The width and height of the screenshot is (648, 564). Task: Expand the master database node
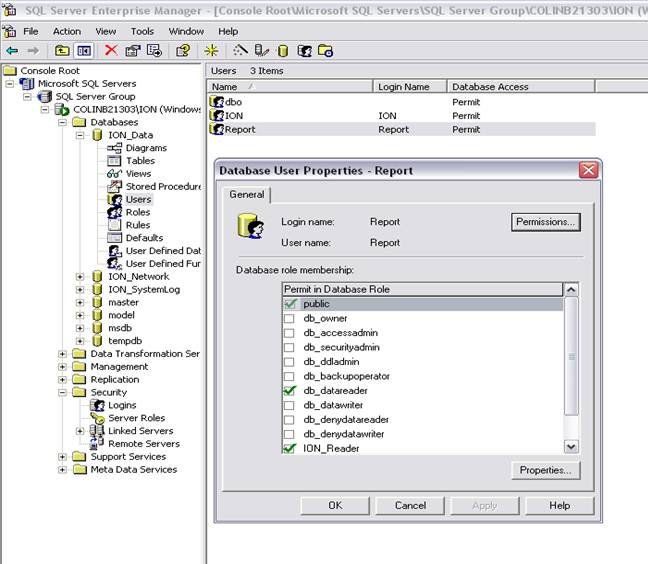click(80, 302)
